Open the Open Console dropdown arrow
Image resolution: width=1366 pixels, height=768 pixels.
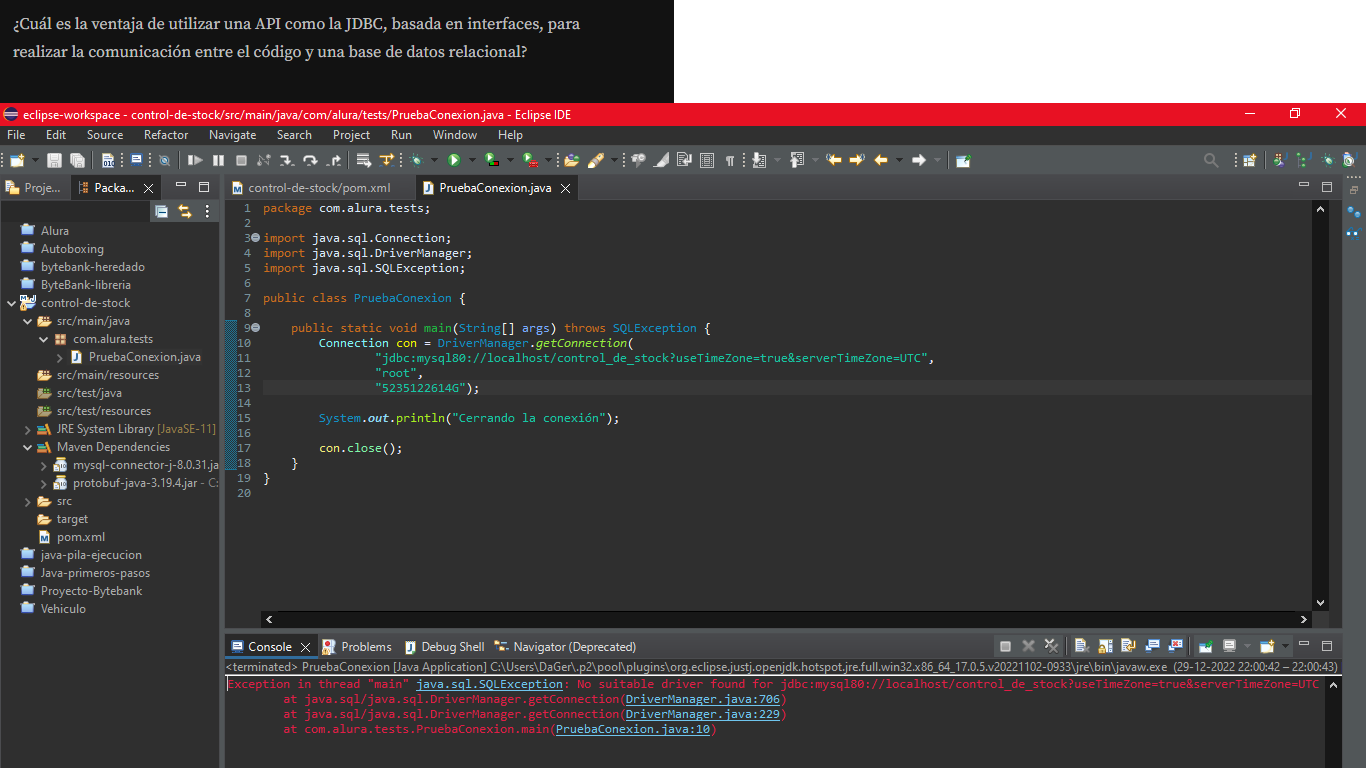(1286, 646)
